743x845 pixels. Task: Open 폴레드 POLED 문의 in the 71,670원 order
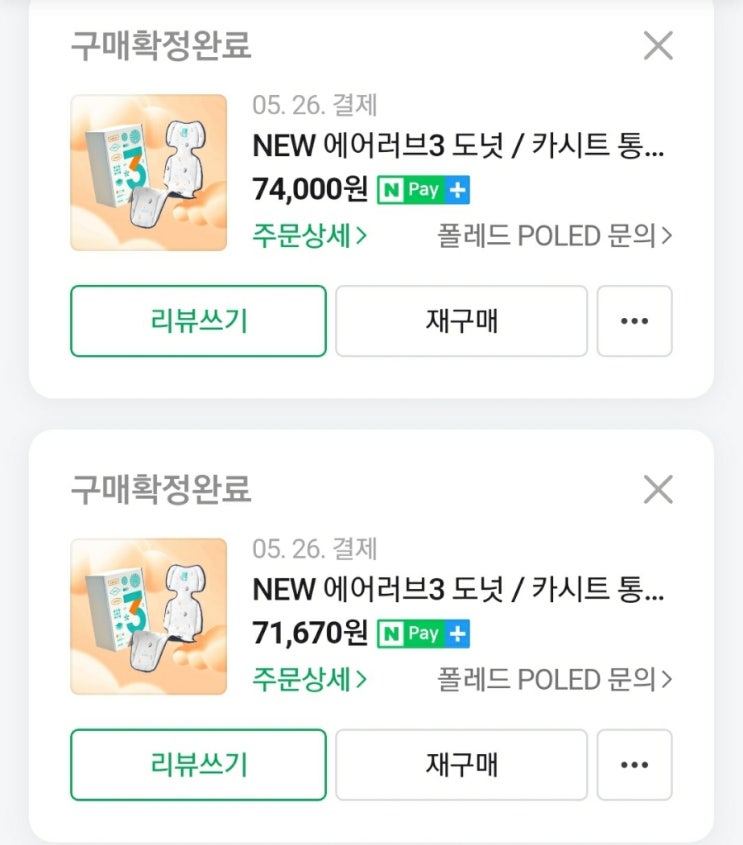(555, 680)
